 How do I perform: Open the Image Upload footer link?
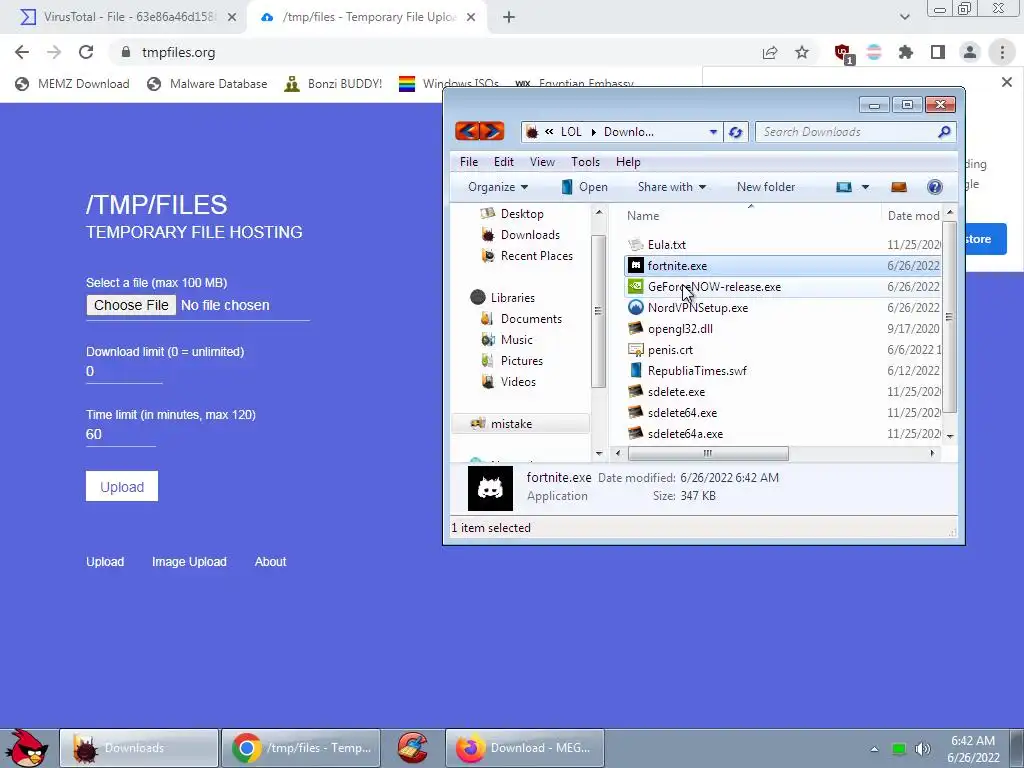click(189, 562)
